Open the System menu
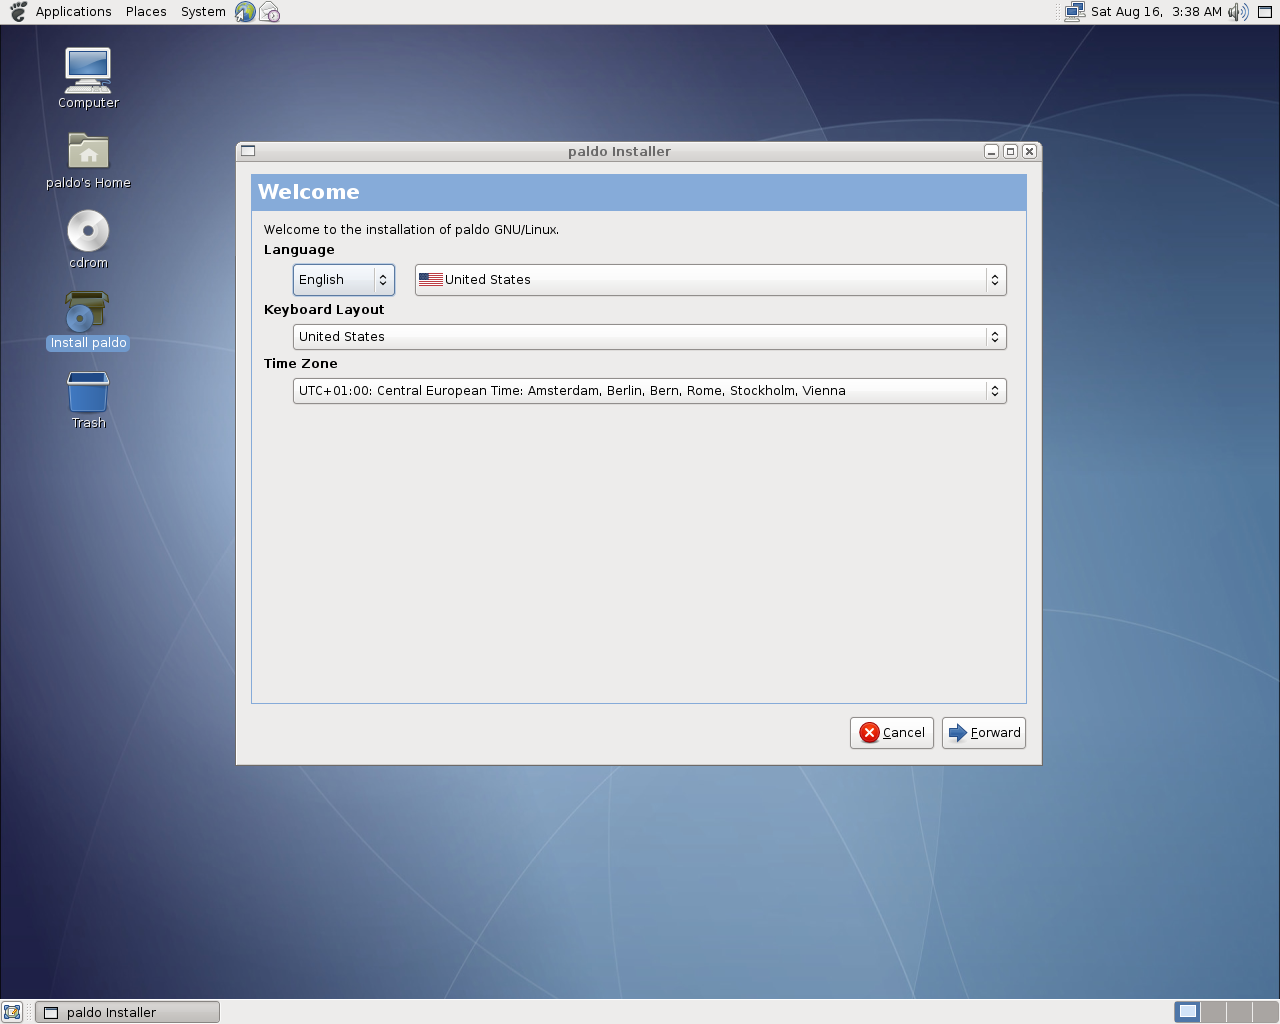 [x=203, y=12]
